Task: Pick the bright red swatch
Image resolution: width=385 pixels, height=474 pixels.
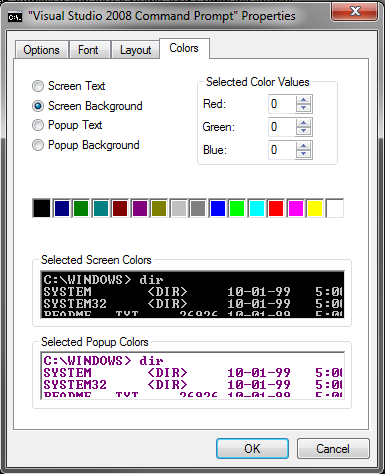Action: click(276, 208)
